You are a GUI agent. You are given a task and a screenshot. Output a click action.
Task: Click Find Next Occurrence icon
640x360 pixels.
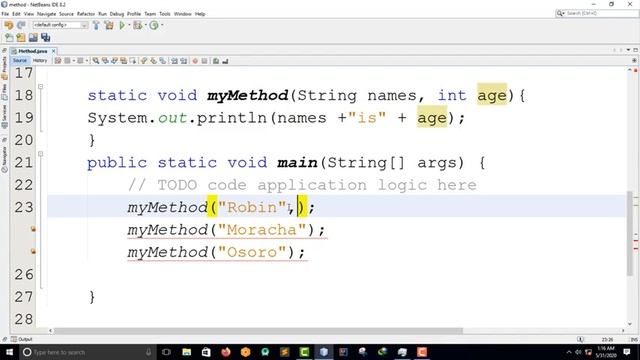114,61
